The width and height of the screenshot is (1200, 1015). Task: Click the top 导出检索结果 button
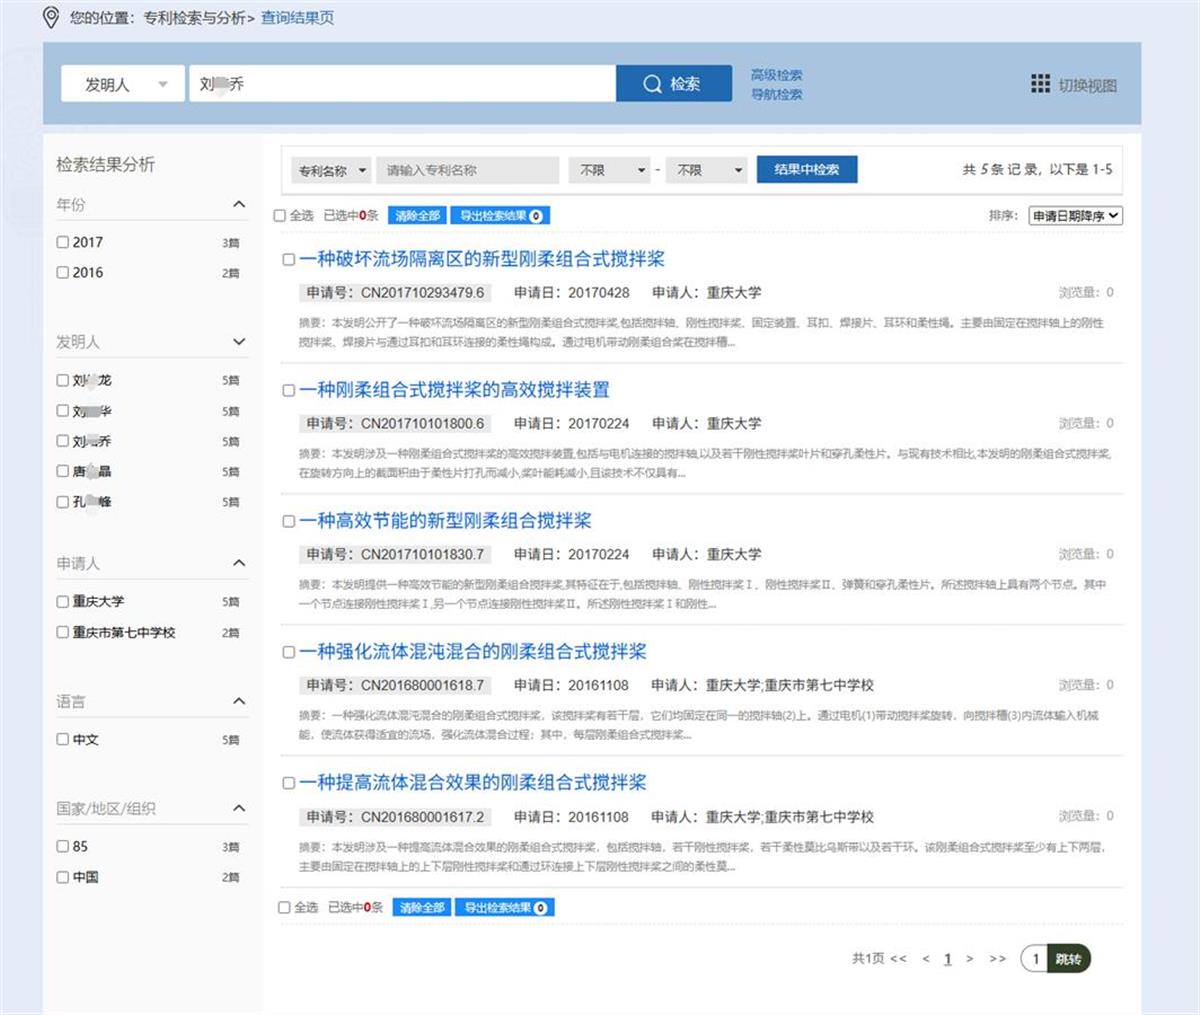500,216
